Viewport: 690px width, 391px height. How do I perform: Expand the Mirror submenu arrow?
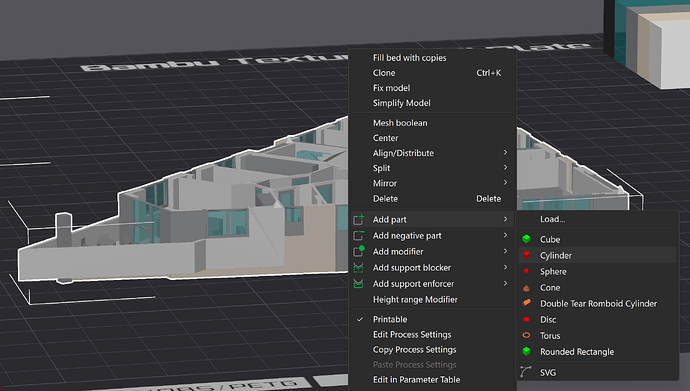505,183
